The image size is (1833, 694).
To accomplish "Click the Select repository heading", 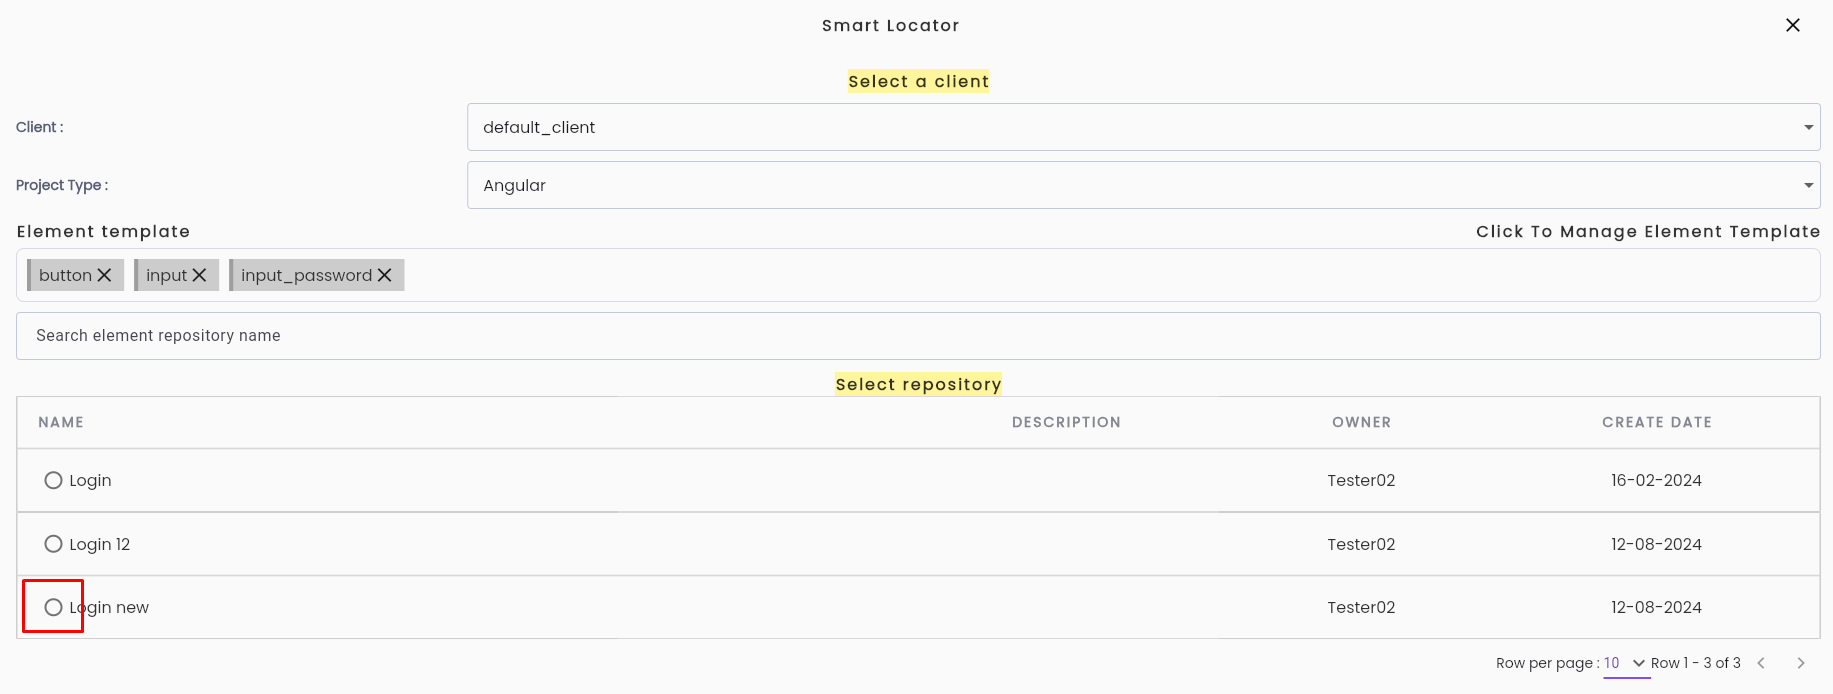I will click(918, 384).
